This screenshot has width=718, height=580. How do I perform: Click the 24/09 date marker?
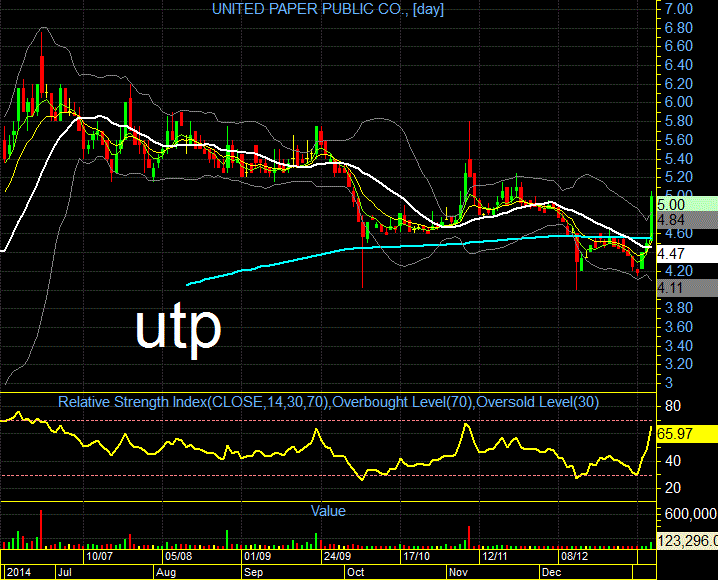[337, 556]
